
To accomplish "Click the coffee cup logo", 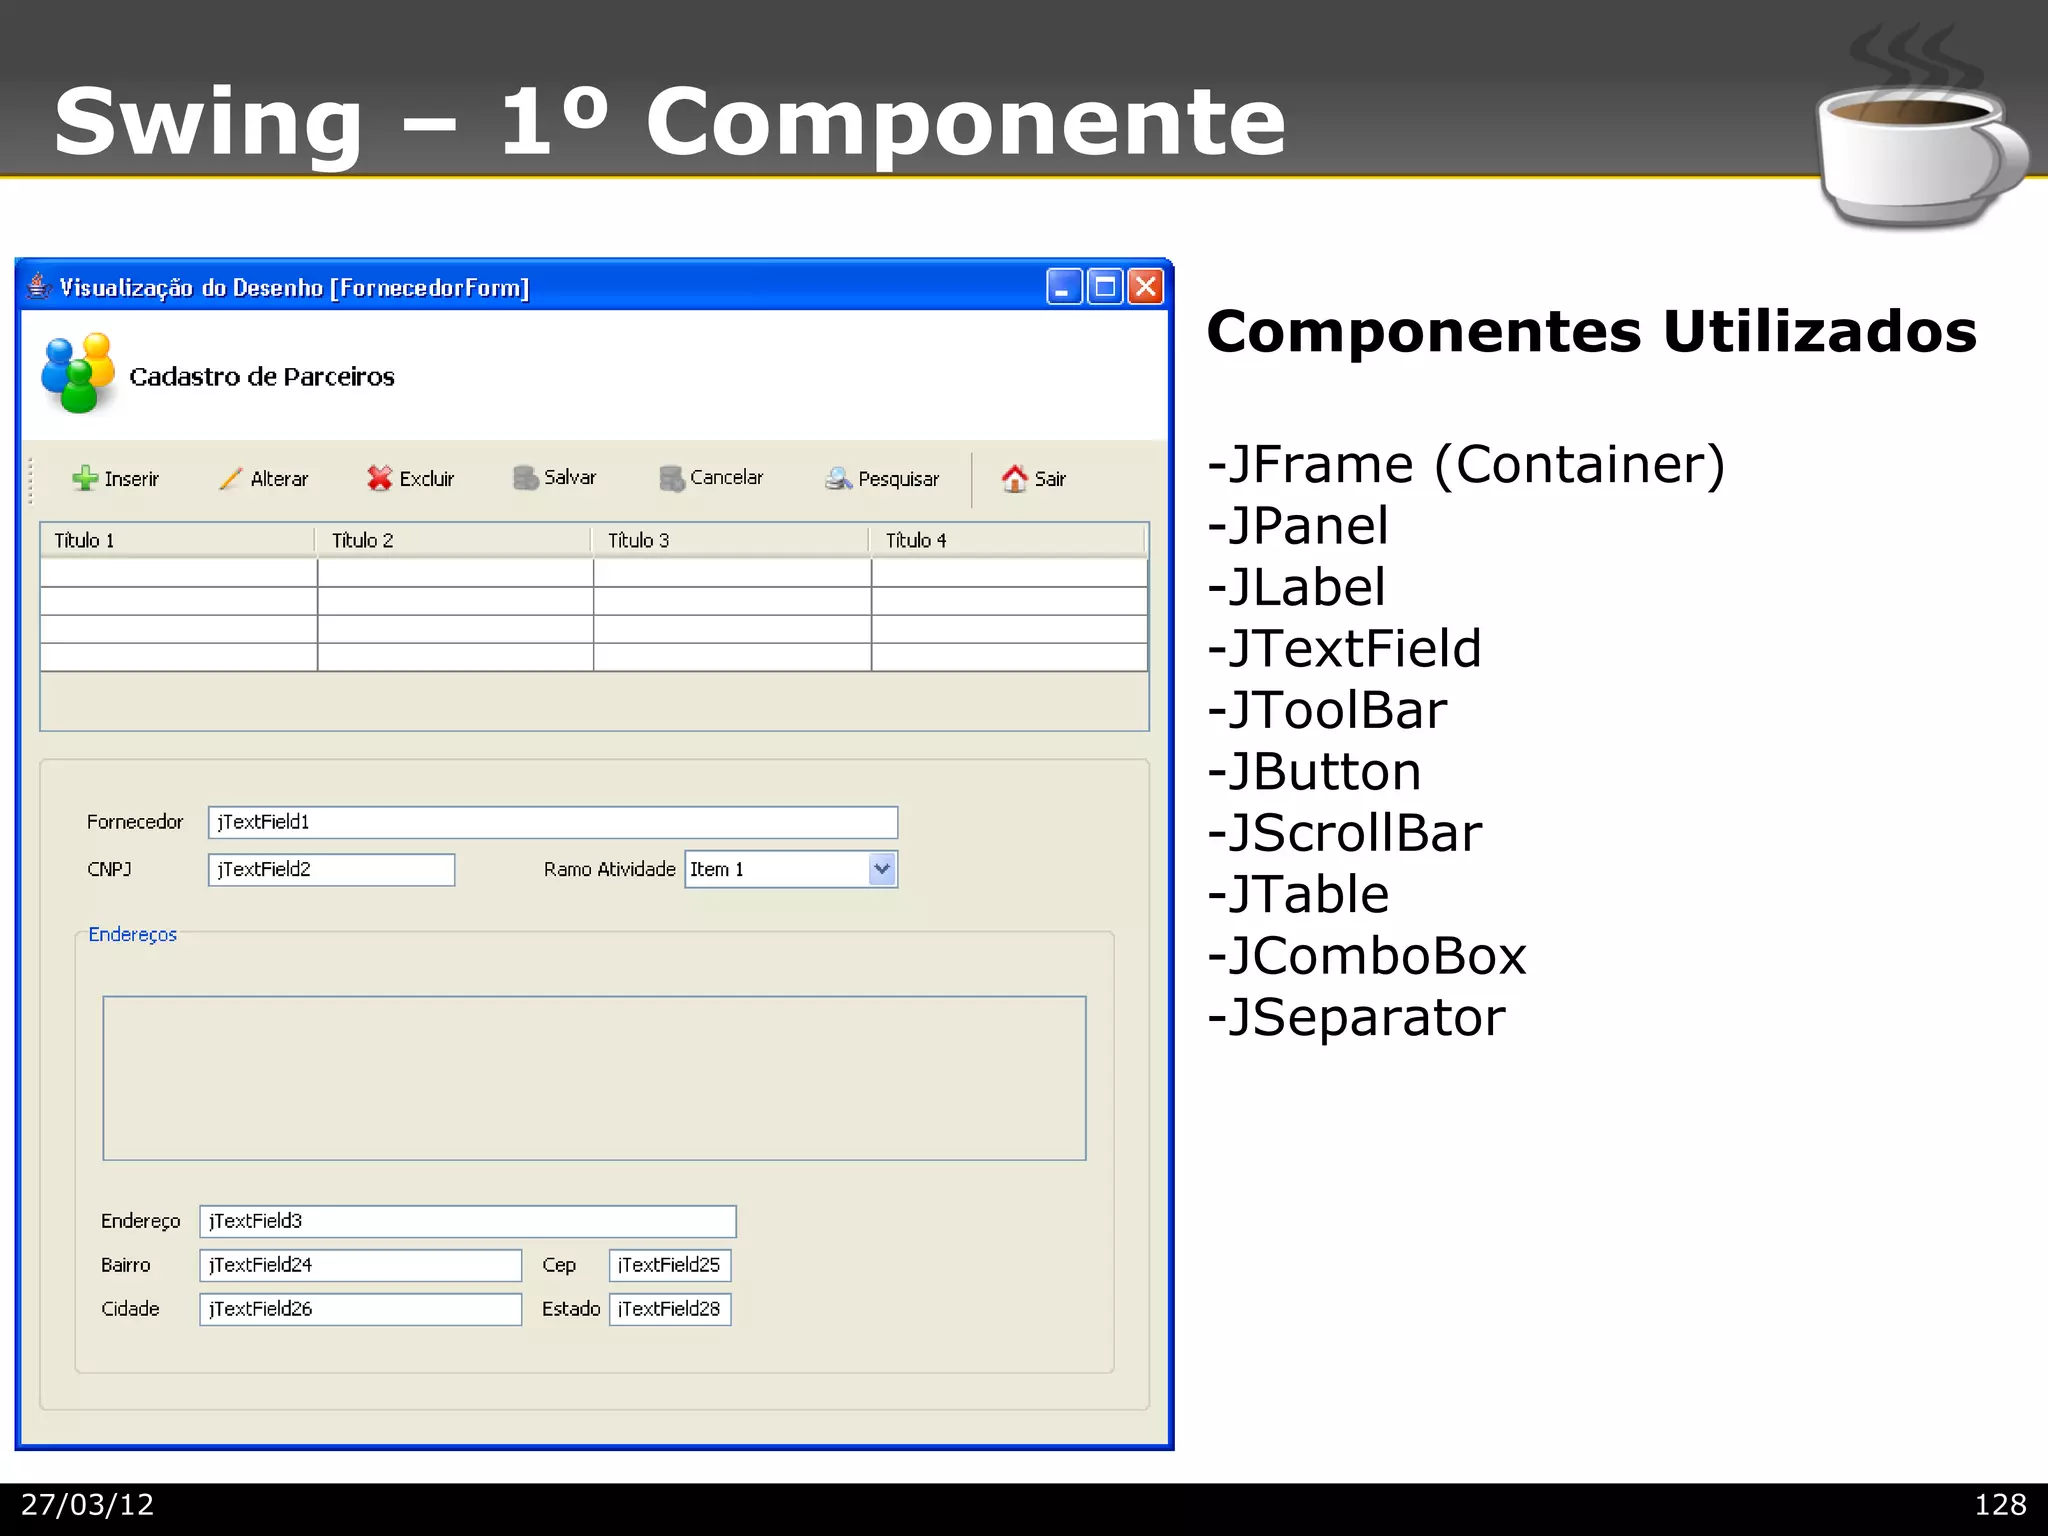I will tap(1923, 127).
